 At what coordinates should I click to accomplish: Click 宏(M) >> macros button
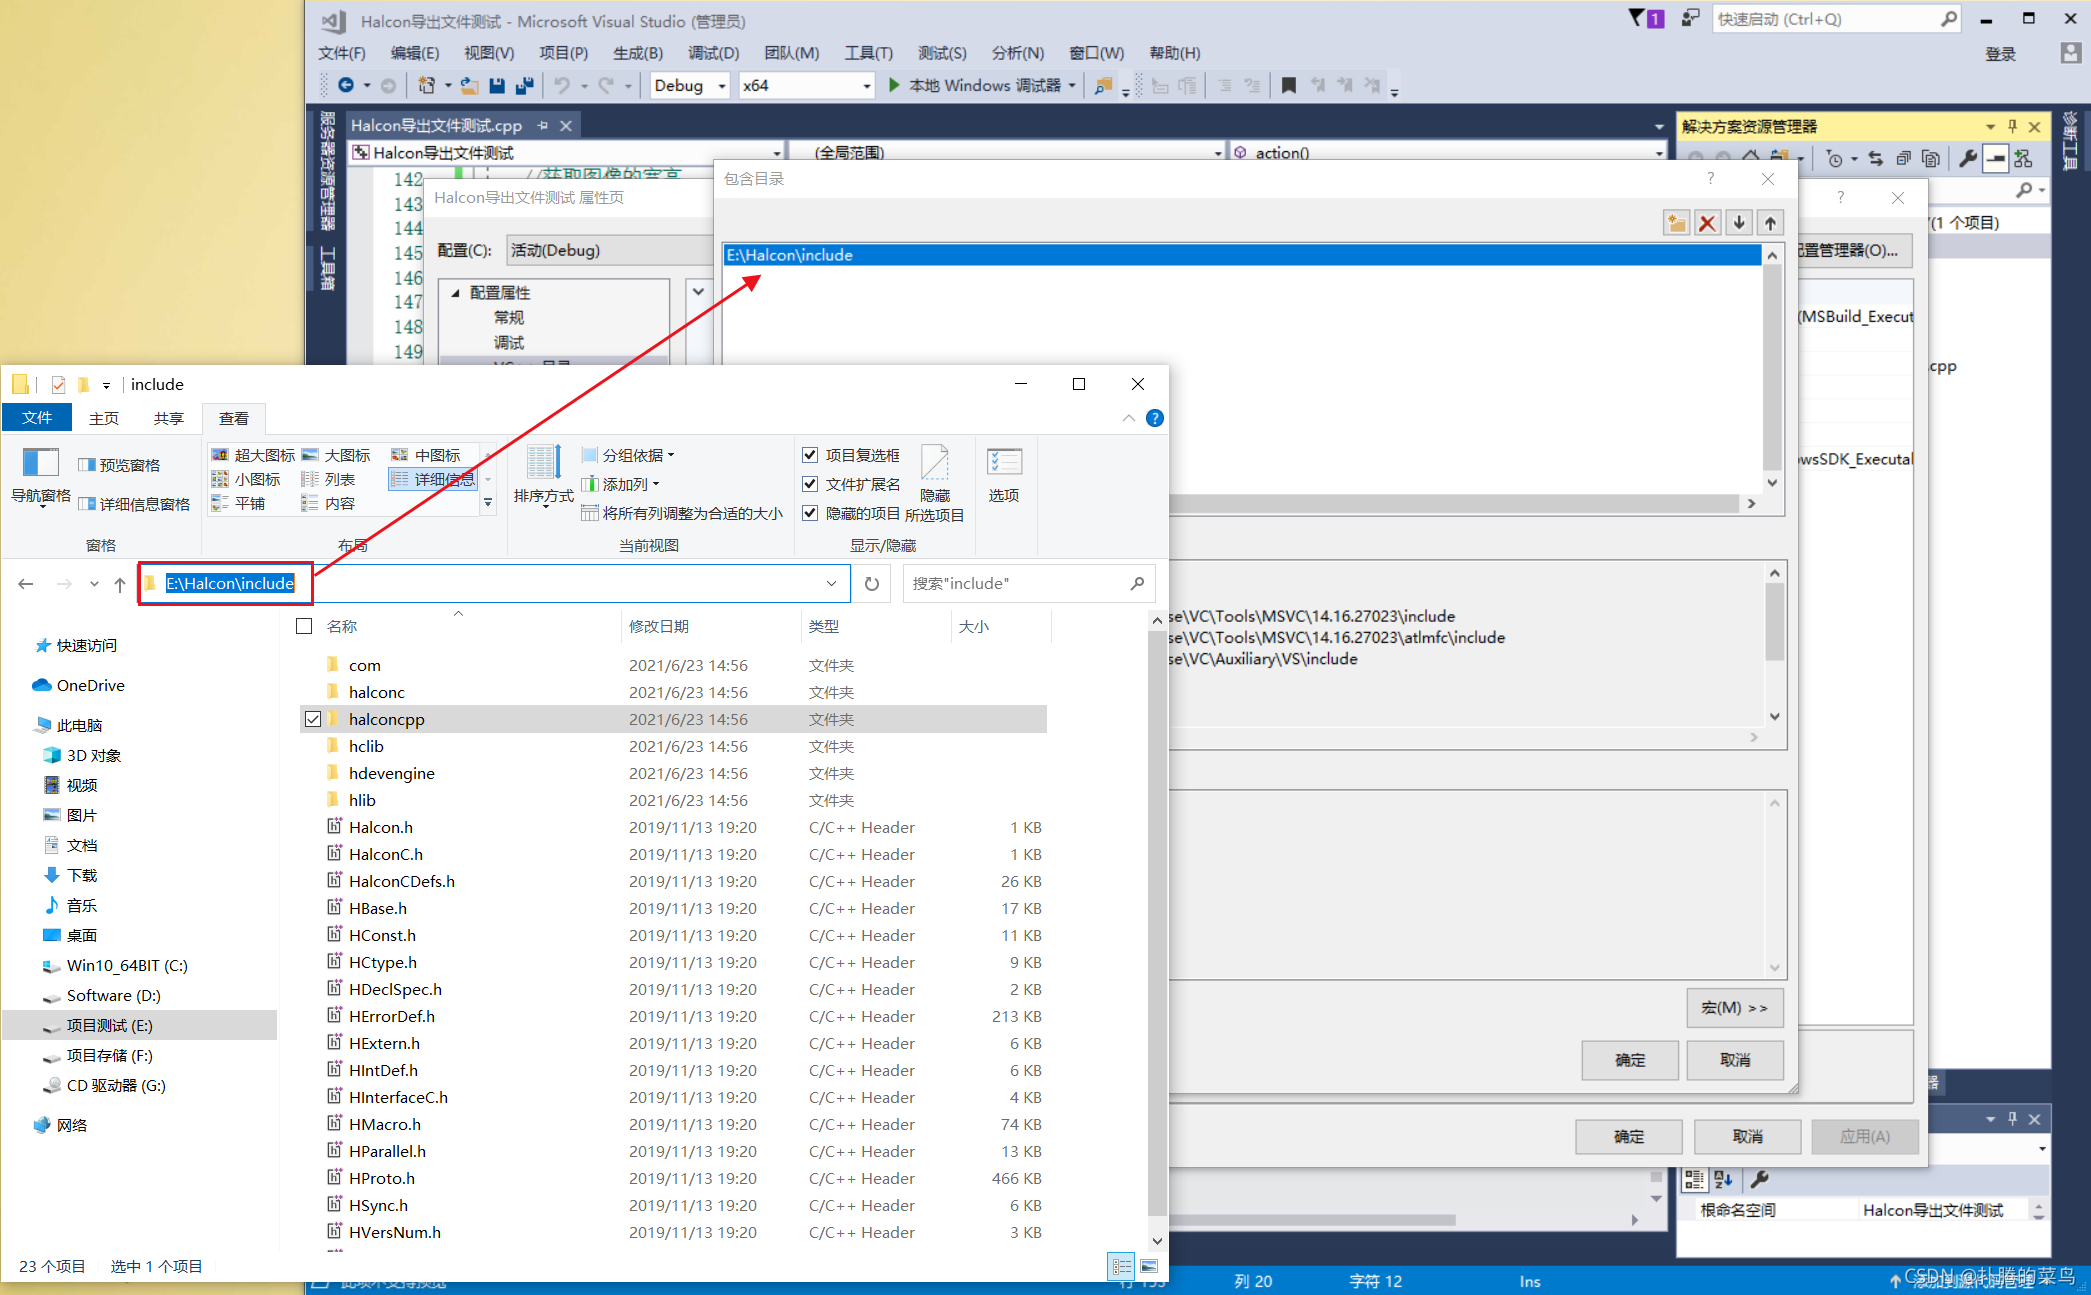(1734, 1007)
